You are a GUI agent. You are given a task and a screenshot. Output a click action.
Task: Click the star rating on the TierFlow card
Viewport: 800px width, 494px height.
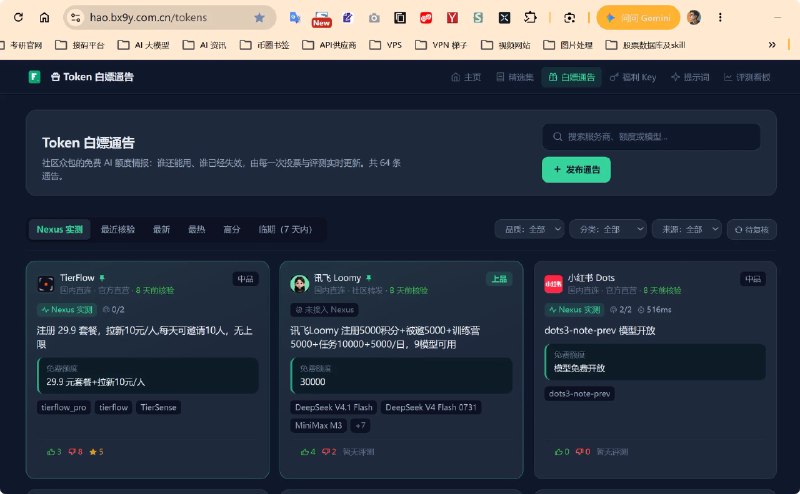[x=96, y=452]
